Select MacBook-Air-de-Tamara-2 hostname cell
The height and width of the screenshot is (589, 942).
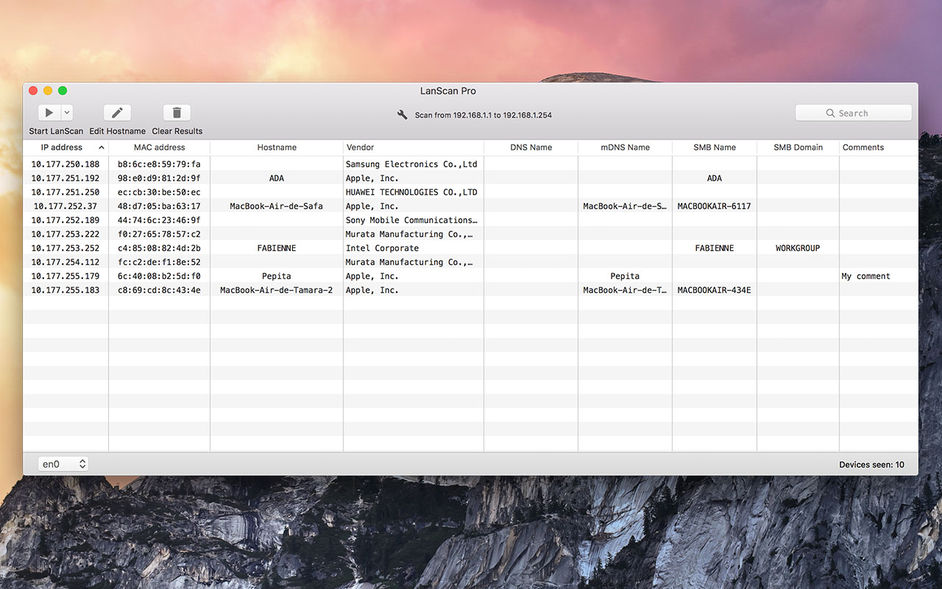coord(276,290)
